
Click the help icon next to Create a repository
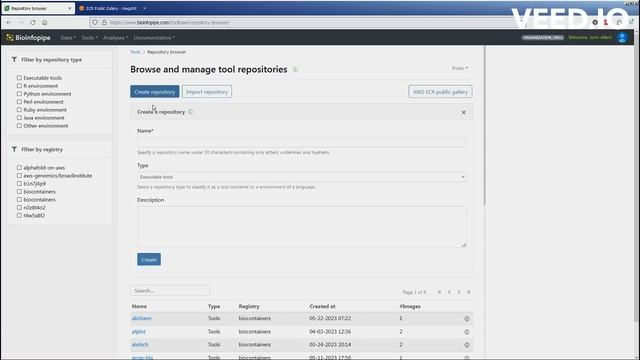[190, 112]
